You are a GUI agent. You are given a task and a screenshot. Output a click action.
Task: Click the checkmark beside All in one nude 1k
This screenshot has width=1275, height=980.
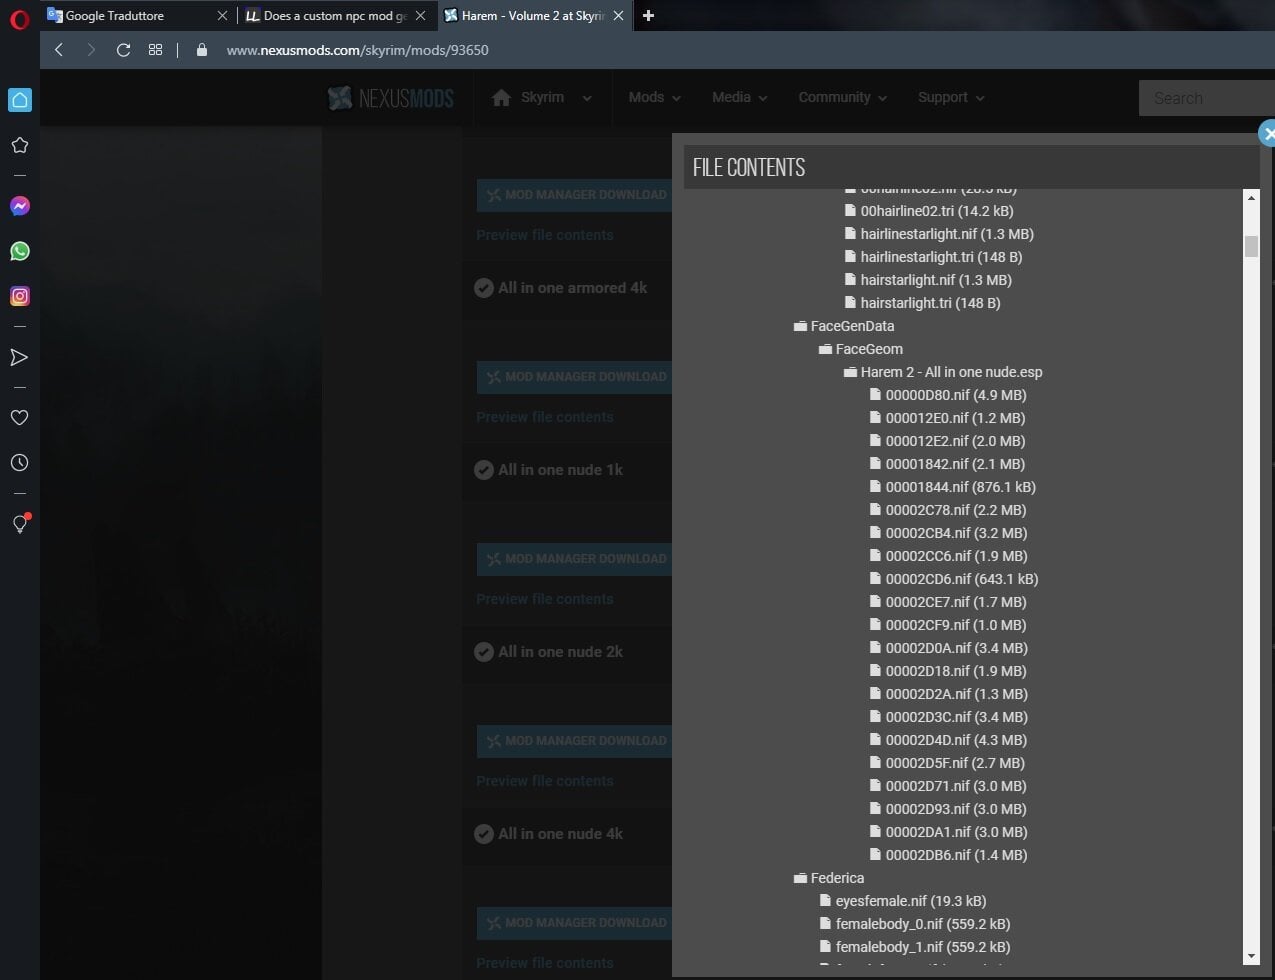483,470
